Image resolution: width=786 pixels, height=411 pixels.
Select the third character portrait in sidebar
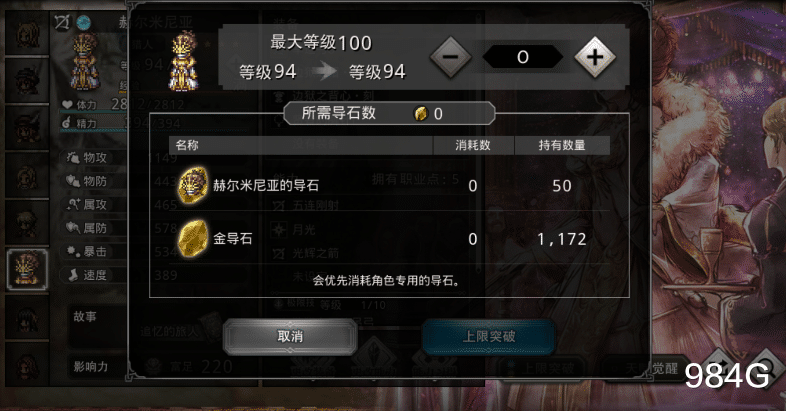click(27, 128)
